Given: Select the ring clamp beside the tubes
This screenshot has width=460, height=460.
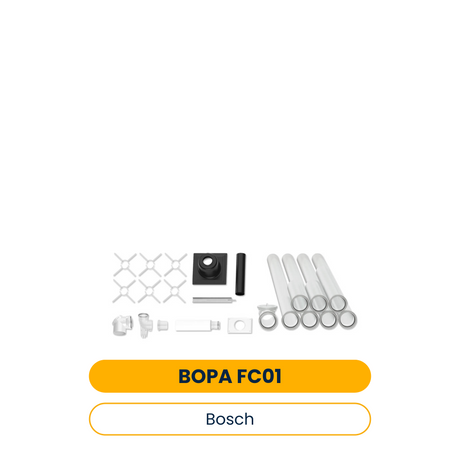Looking at the screenshot, I should point(268,318).
